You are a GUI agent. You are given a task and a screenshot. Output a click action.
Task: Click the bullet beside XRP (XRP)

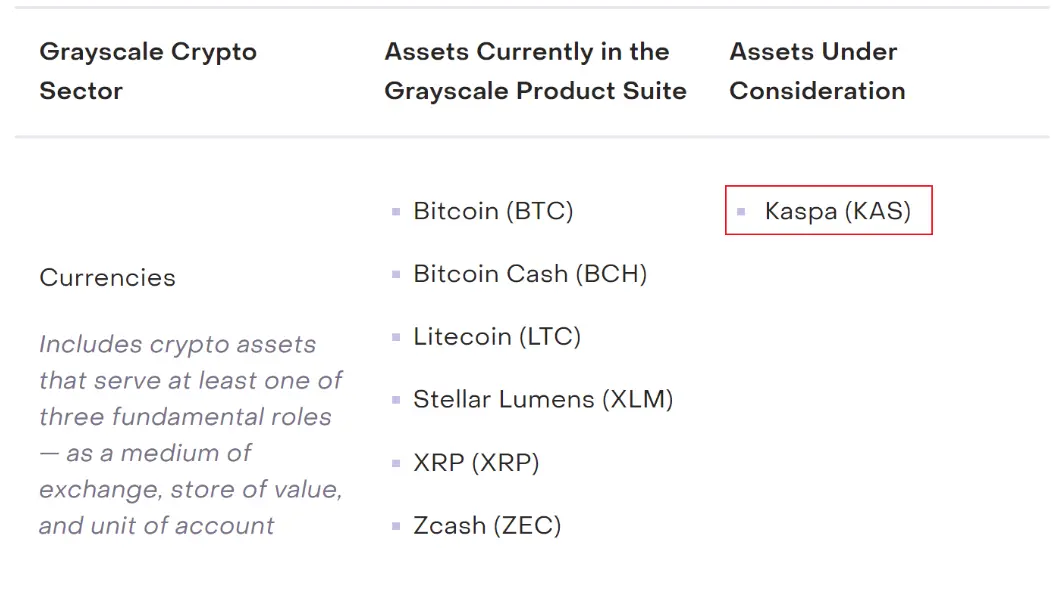(396, 463)
